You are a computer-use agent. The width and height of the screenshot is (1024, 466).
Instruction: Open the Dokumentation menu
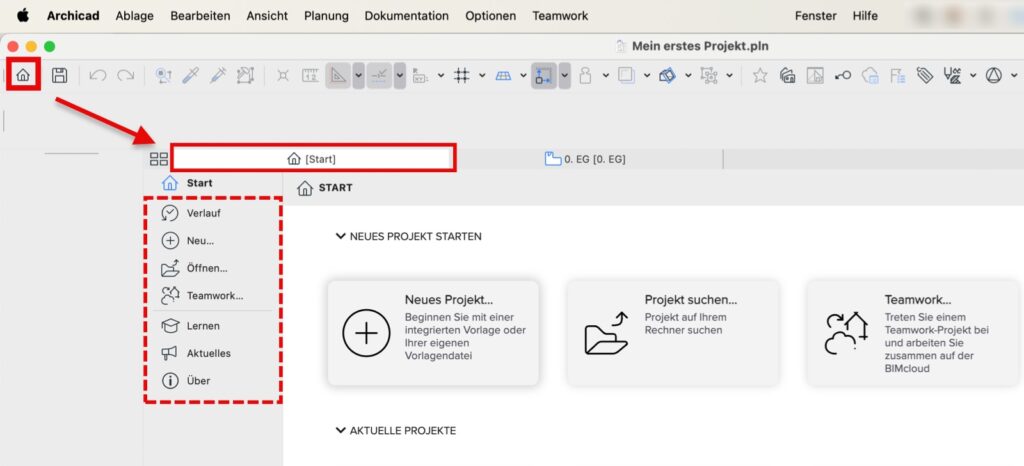[407, 16]
